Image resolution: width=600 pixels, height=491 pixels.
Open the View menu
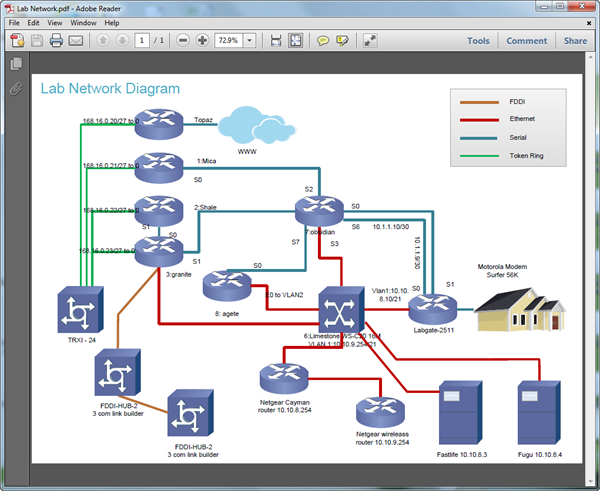click(x=55, y=23)
